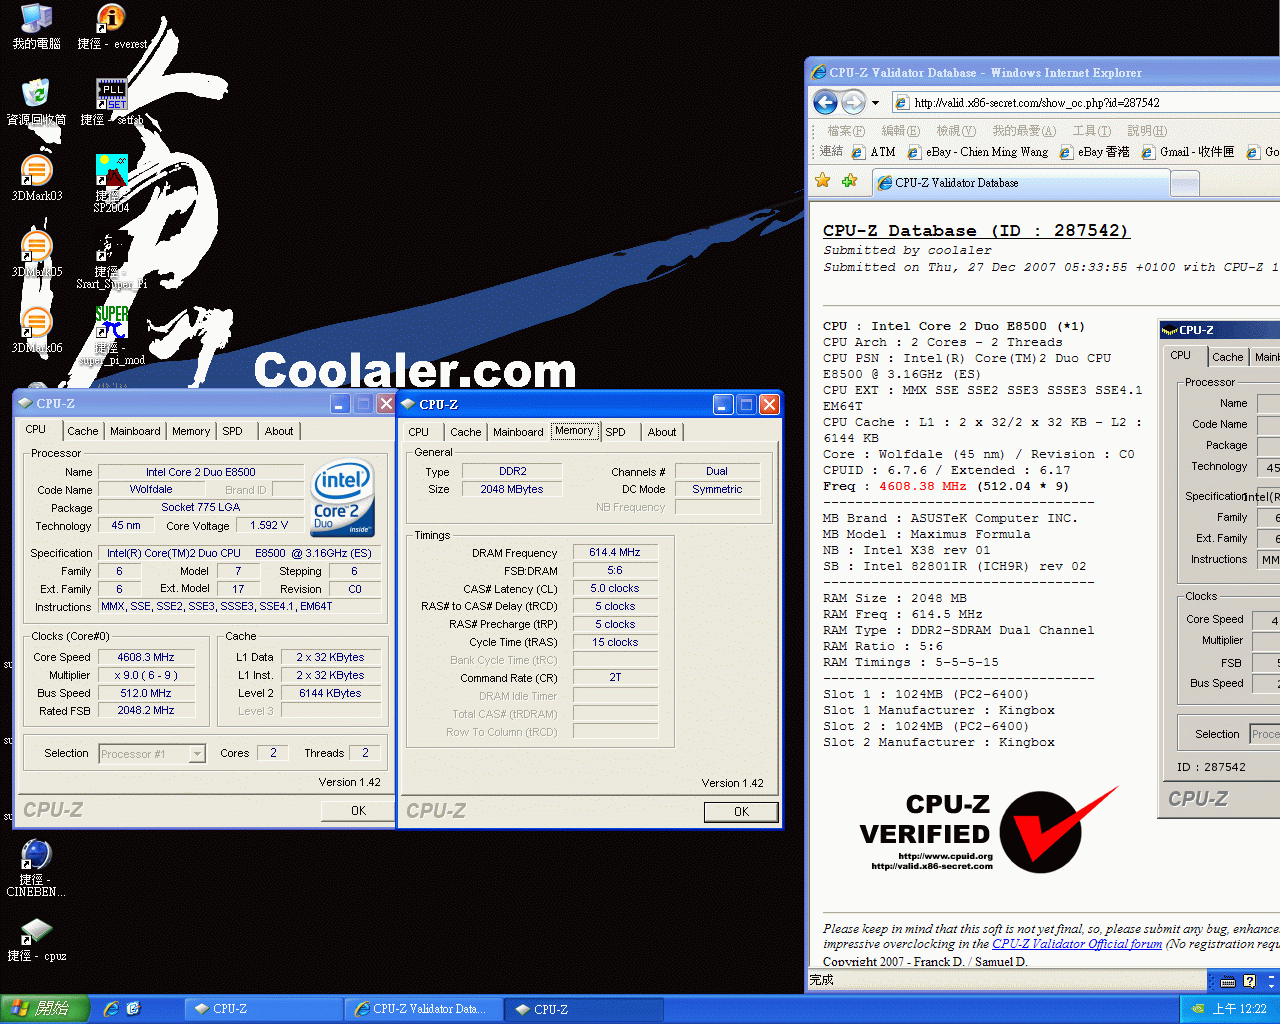Open the 檢視(V) menu in Internet Explorer
The height and width of the screenshot is (1024, 1280).
(x=955, y=131)
